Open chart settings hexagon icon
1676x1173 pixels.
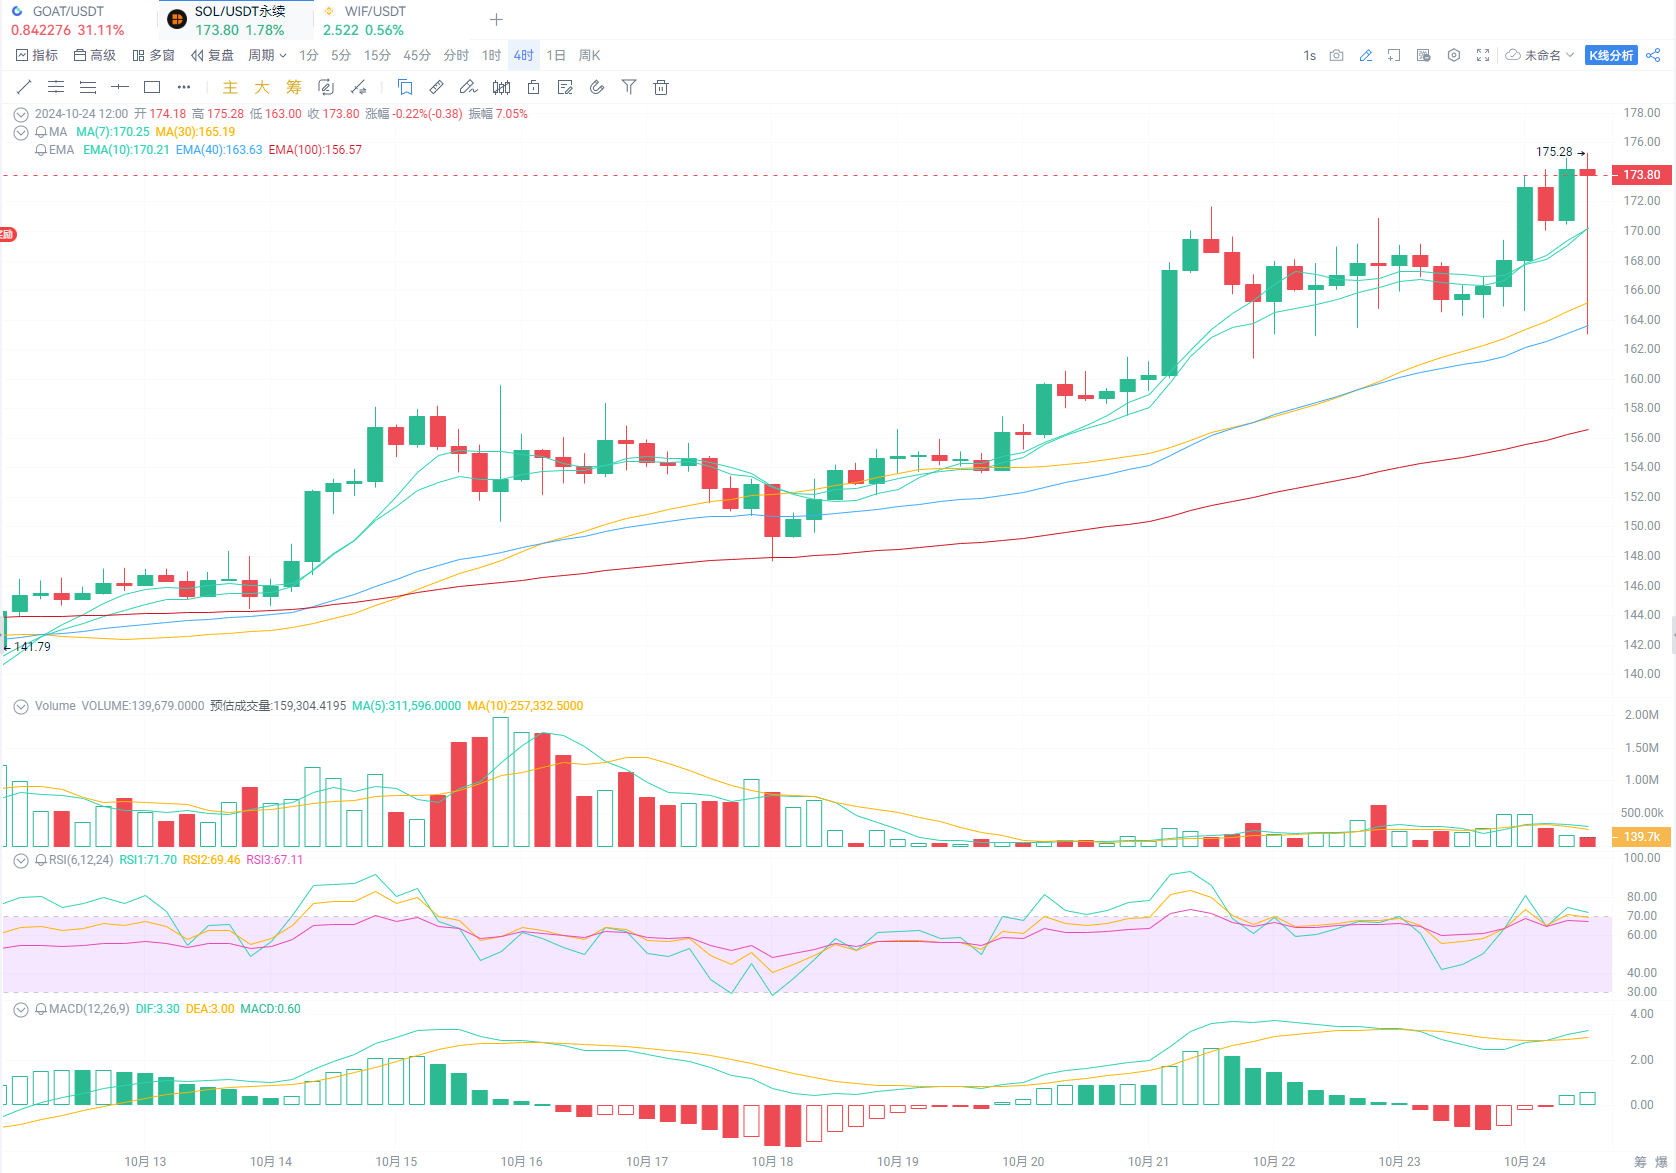pyautogui.click(x=1454, y=55)
